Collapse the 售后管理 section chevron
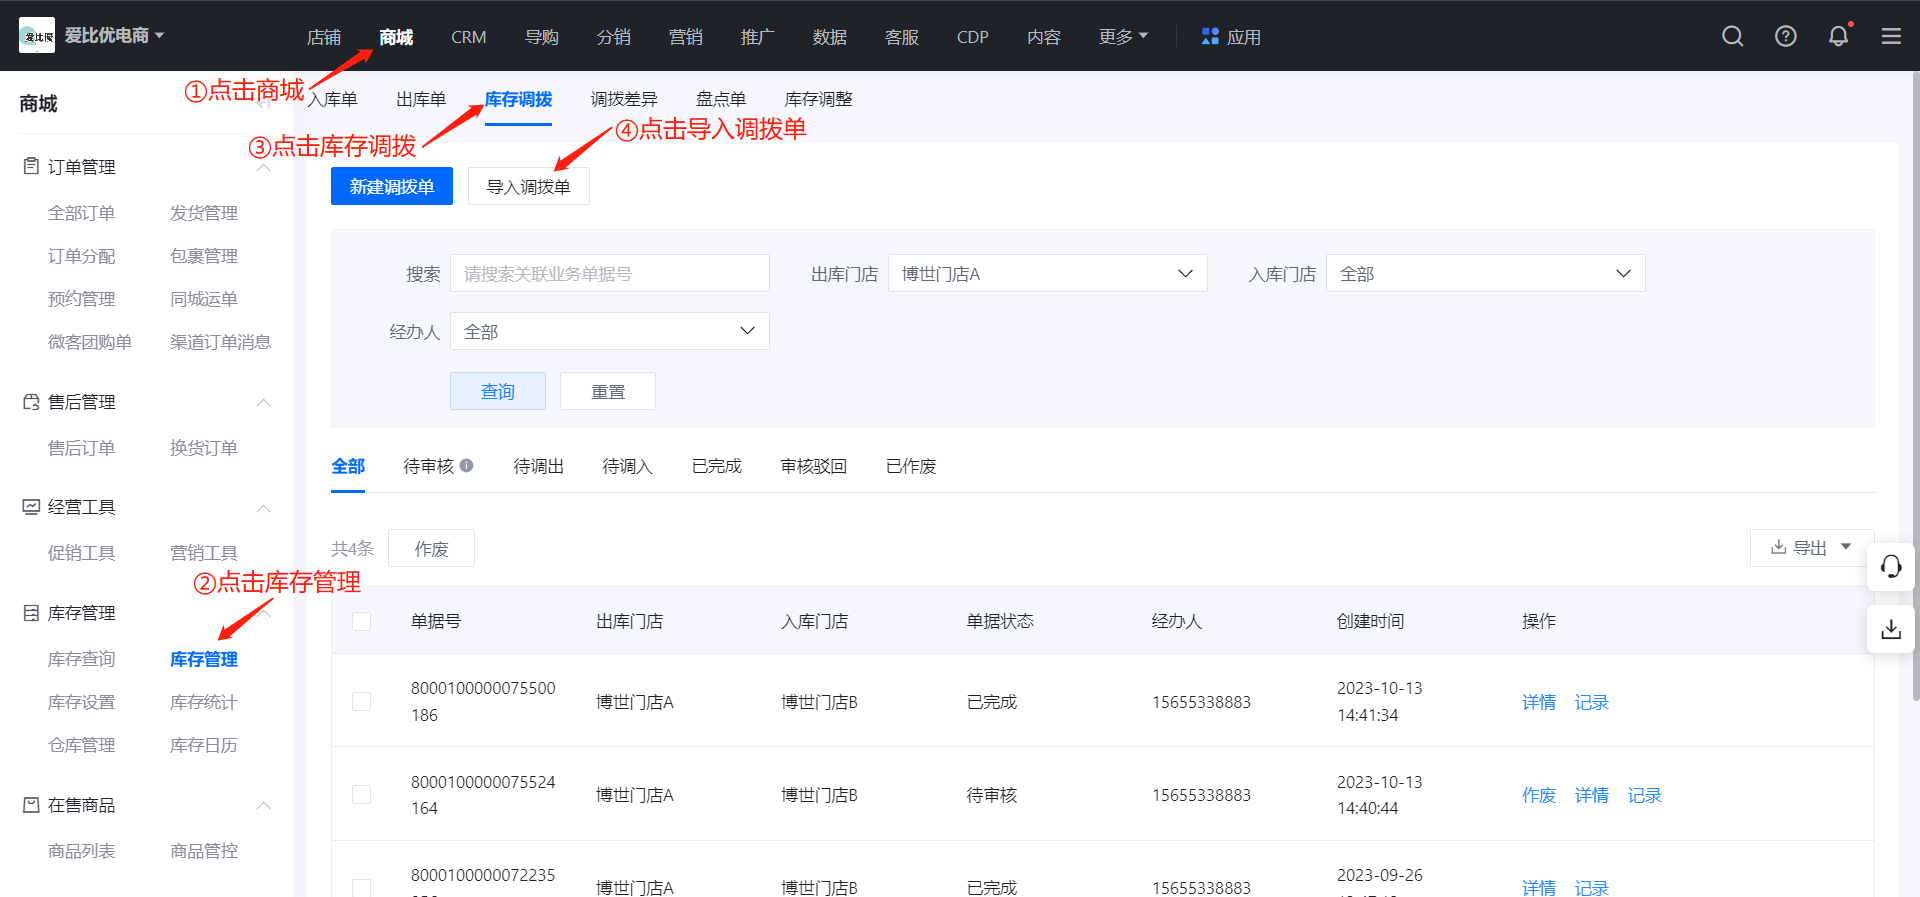The image size is (1920, 897). click(264, 402)
